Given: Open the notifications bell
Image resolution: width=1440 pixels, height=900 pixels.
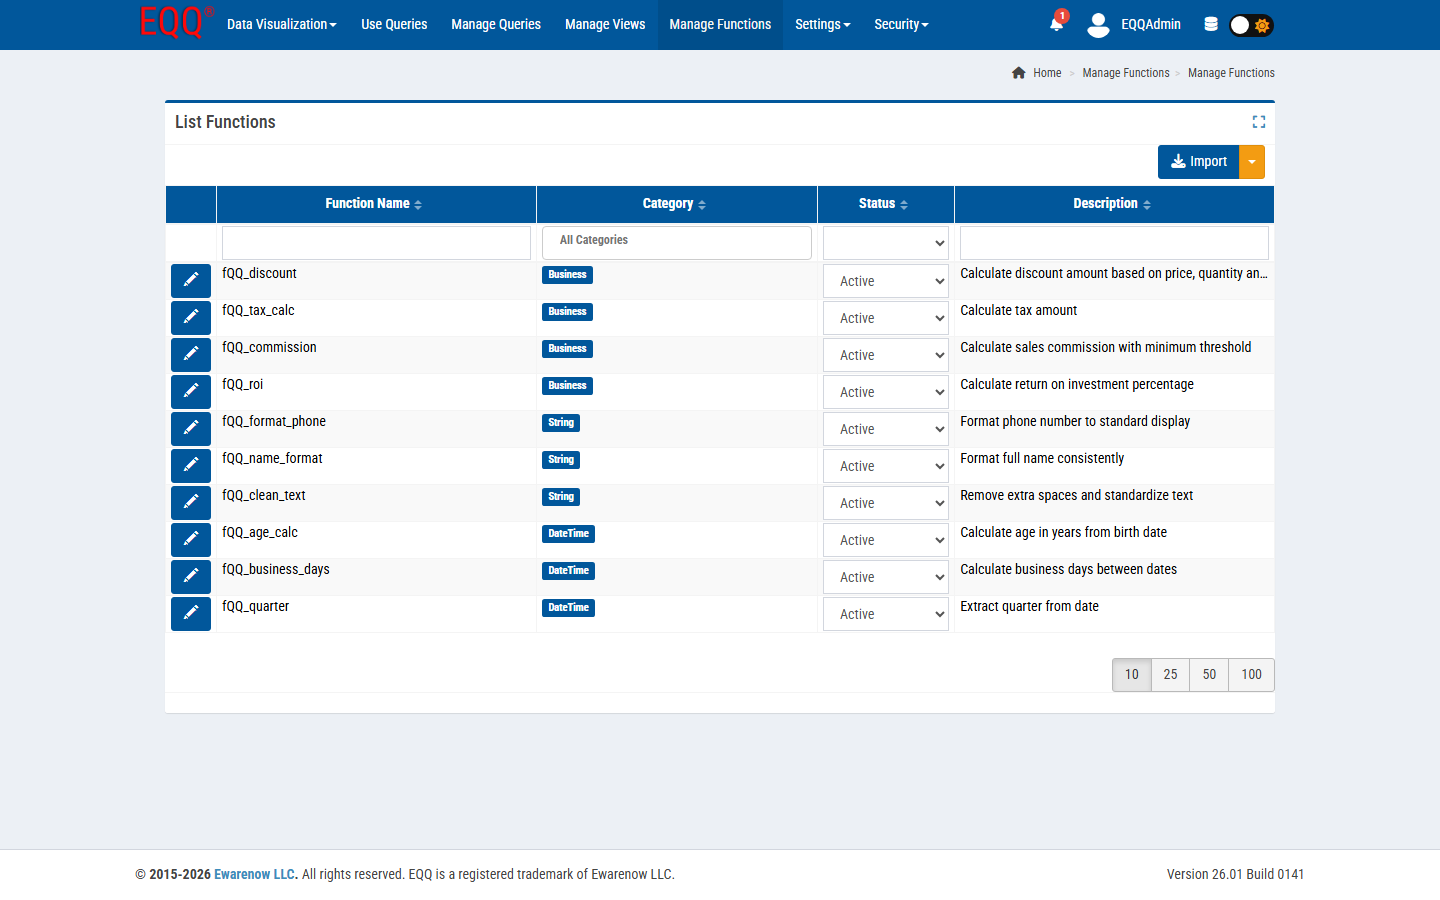Looking at the screenshot, I should (1056, 25).
